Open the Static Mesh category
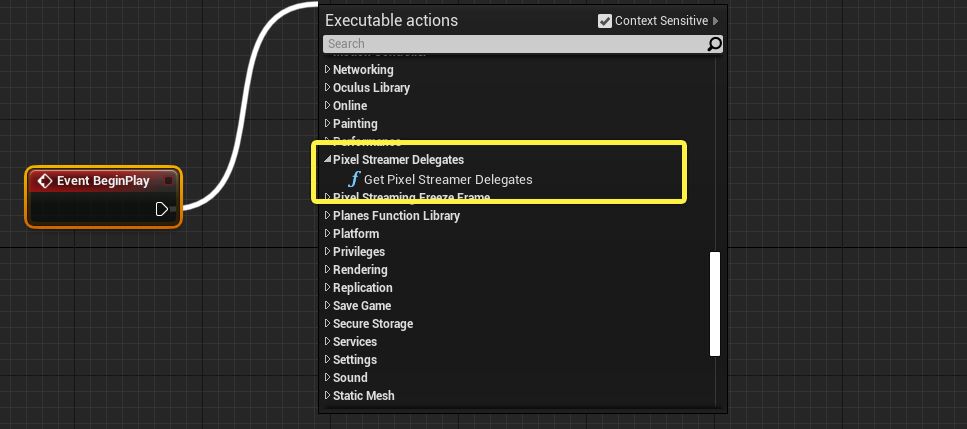This screenshot has height=429, width=967. [x=363, y=396]
